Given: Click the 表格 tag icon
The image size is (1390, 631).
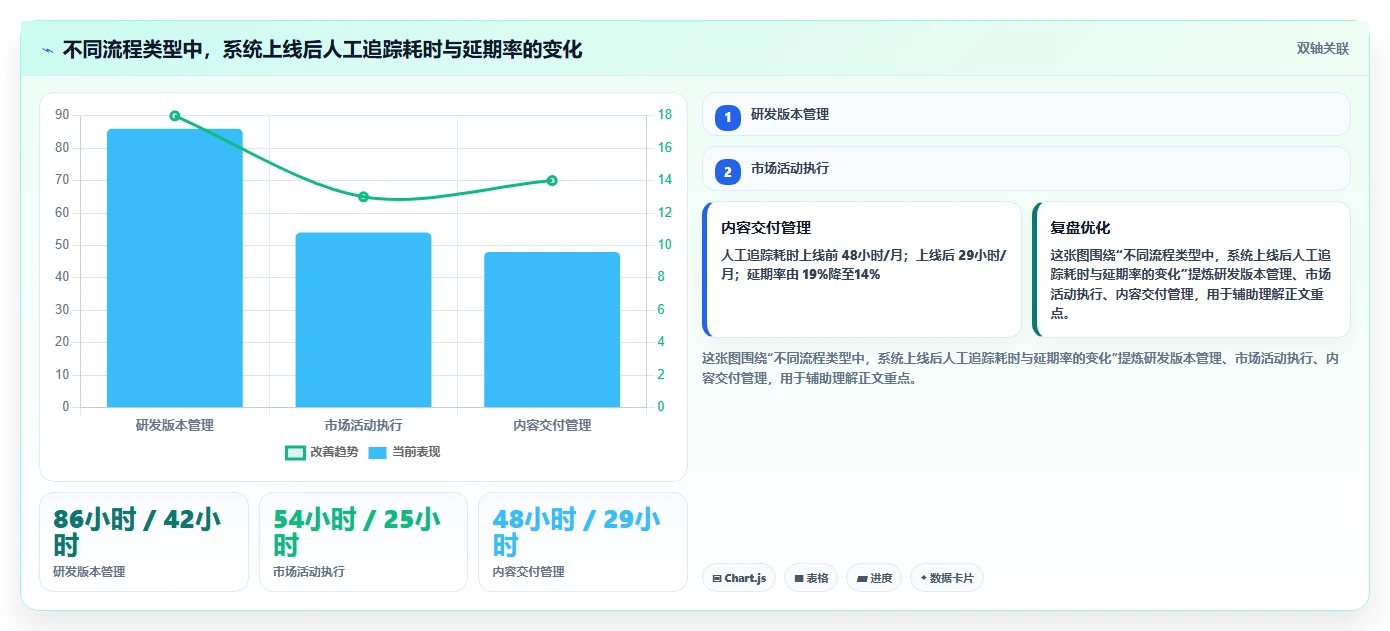Looking at the screenshot, I should pyautogui.click(x=799, y=578).
